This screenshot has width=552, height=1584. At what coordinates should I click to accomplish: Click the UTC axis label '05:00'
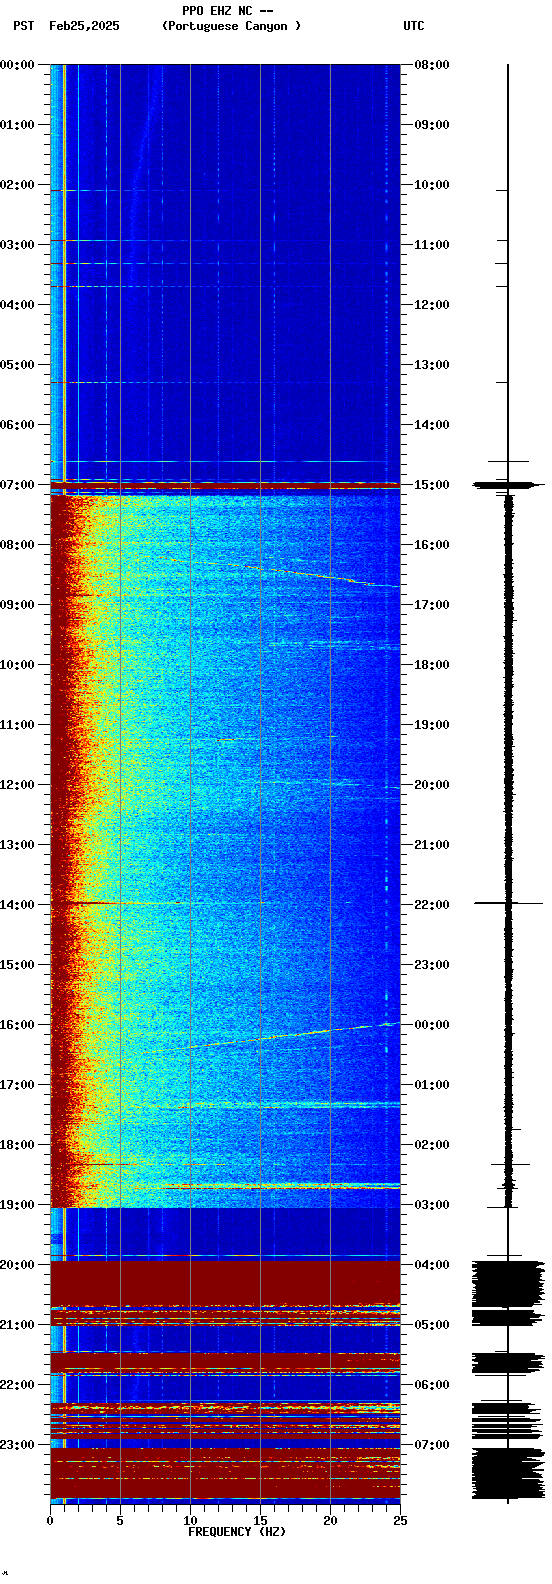(432, 1325)
